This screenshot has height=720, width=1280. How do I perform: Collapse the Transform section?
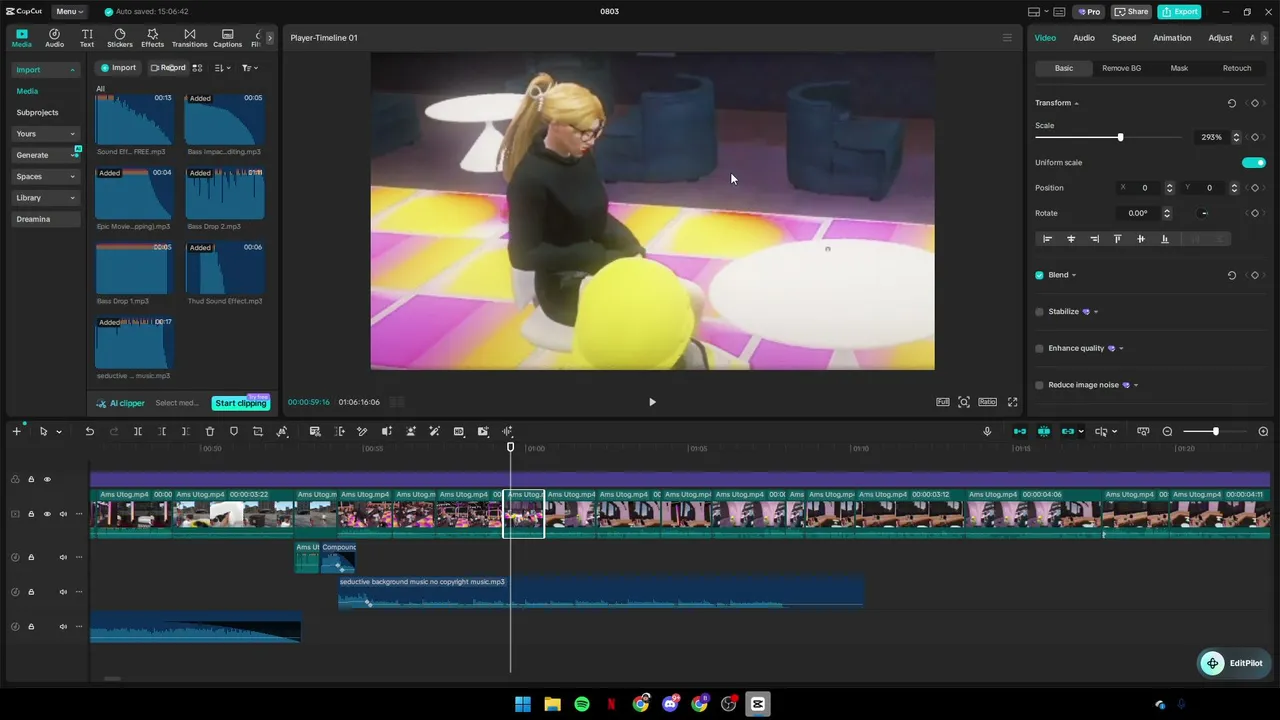pyautogui.click(x=1076, y=103)
